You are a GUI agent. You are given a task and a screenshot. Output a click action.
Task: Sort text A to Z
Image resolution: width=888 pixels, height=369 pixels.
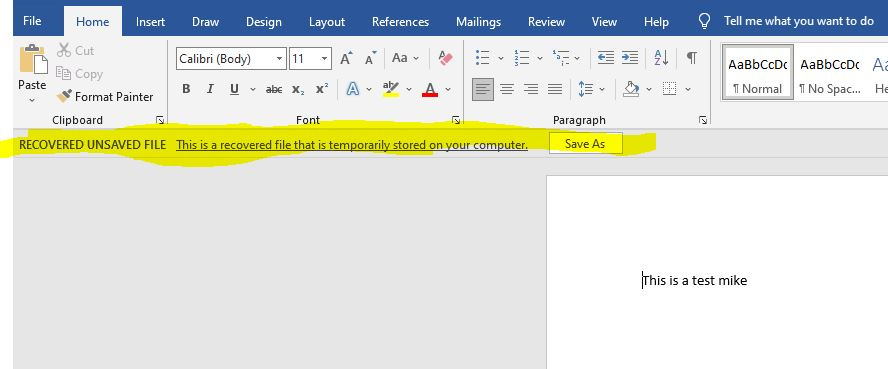tap(661, 58)
